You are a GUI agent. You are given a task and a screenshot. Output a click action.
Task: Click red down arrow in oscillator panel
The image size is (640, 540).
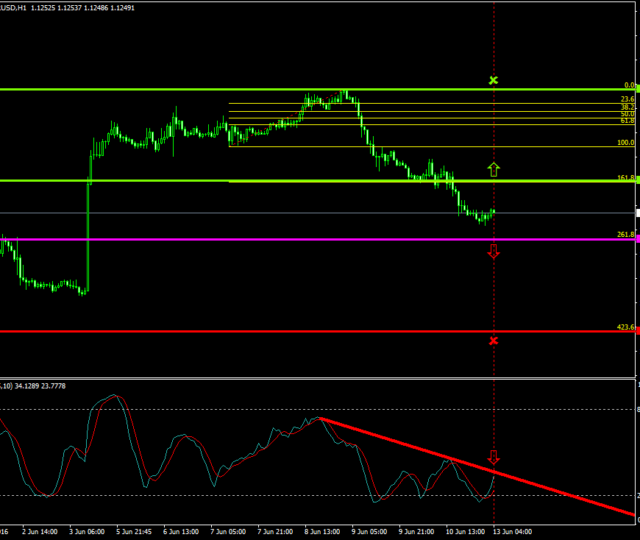493,458
